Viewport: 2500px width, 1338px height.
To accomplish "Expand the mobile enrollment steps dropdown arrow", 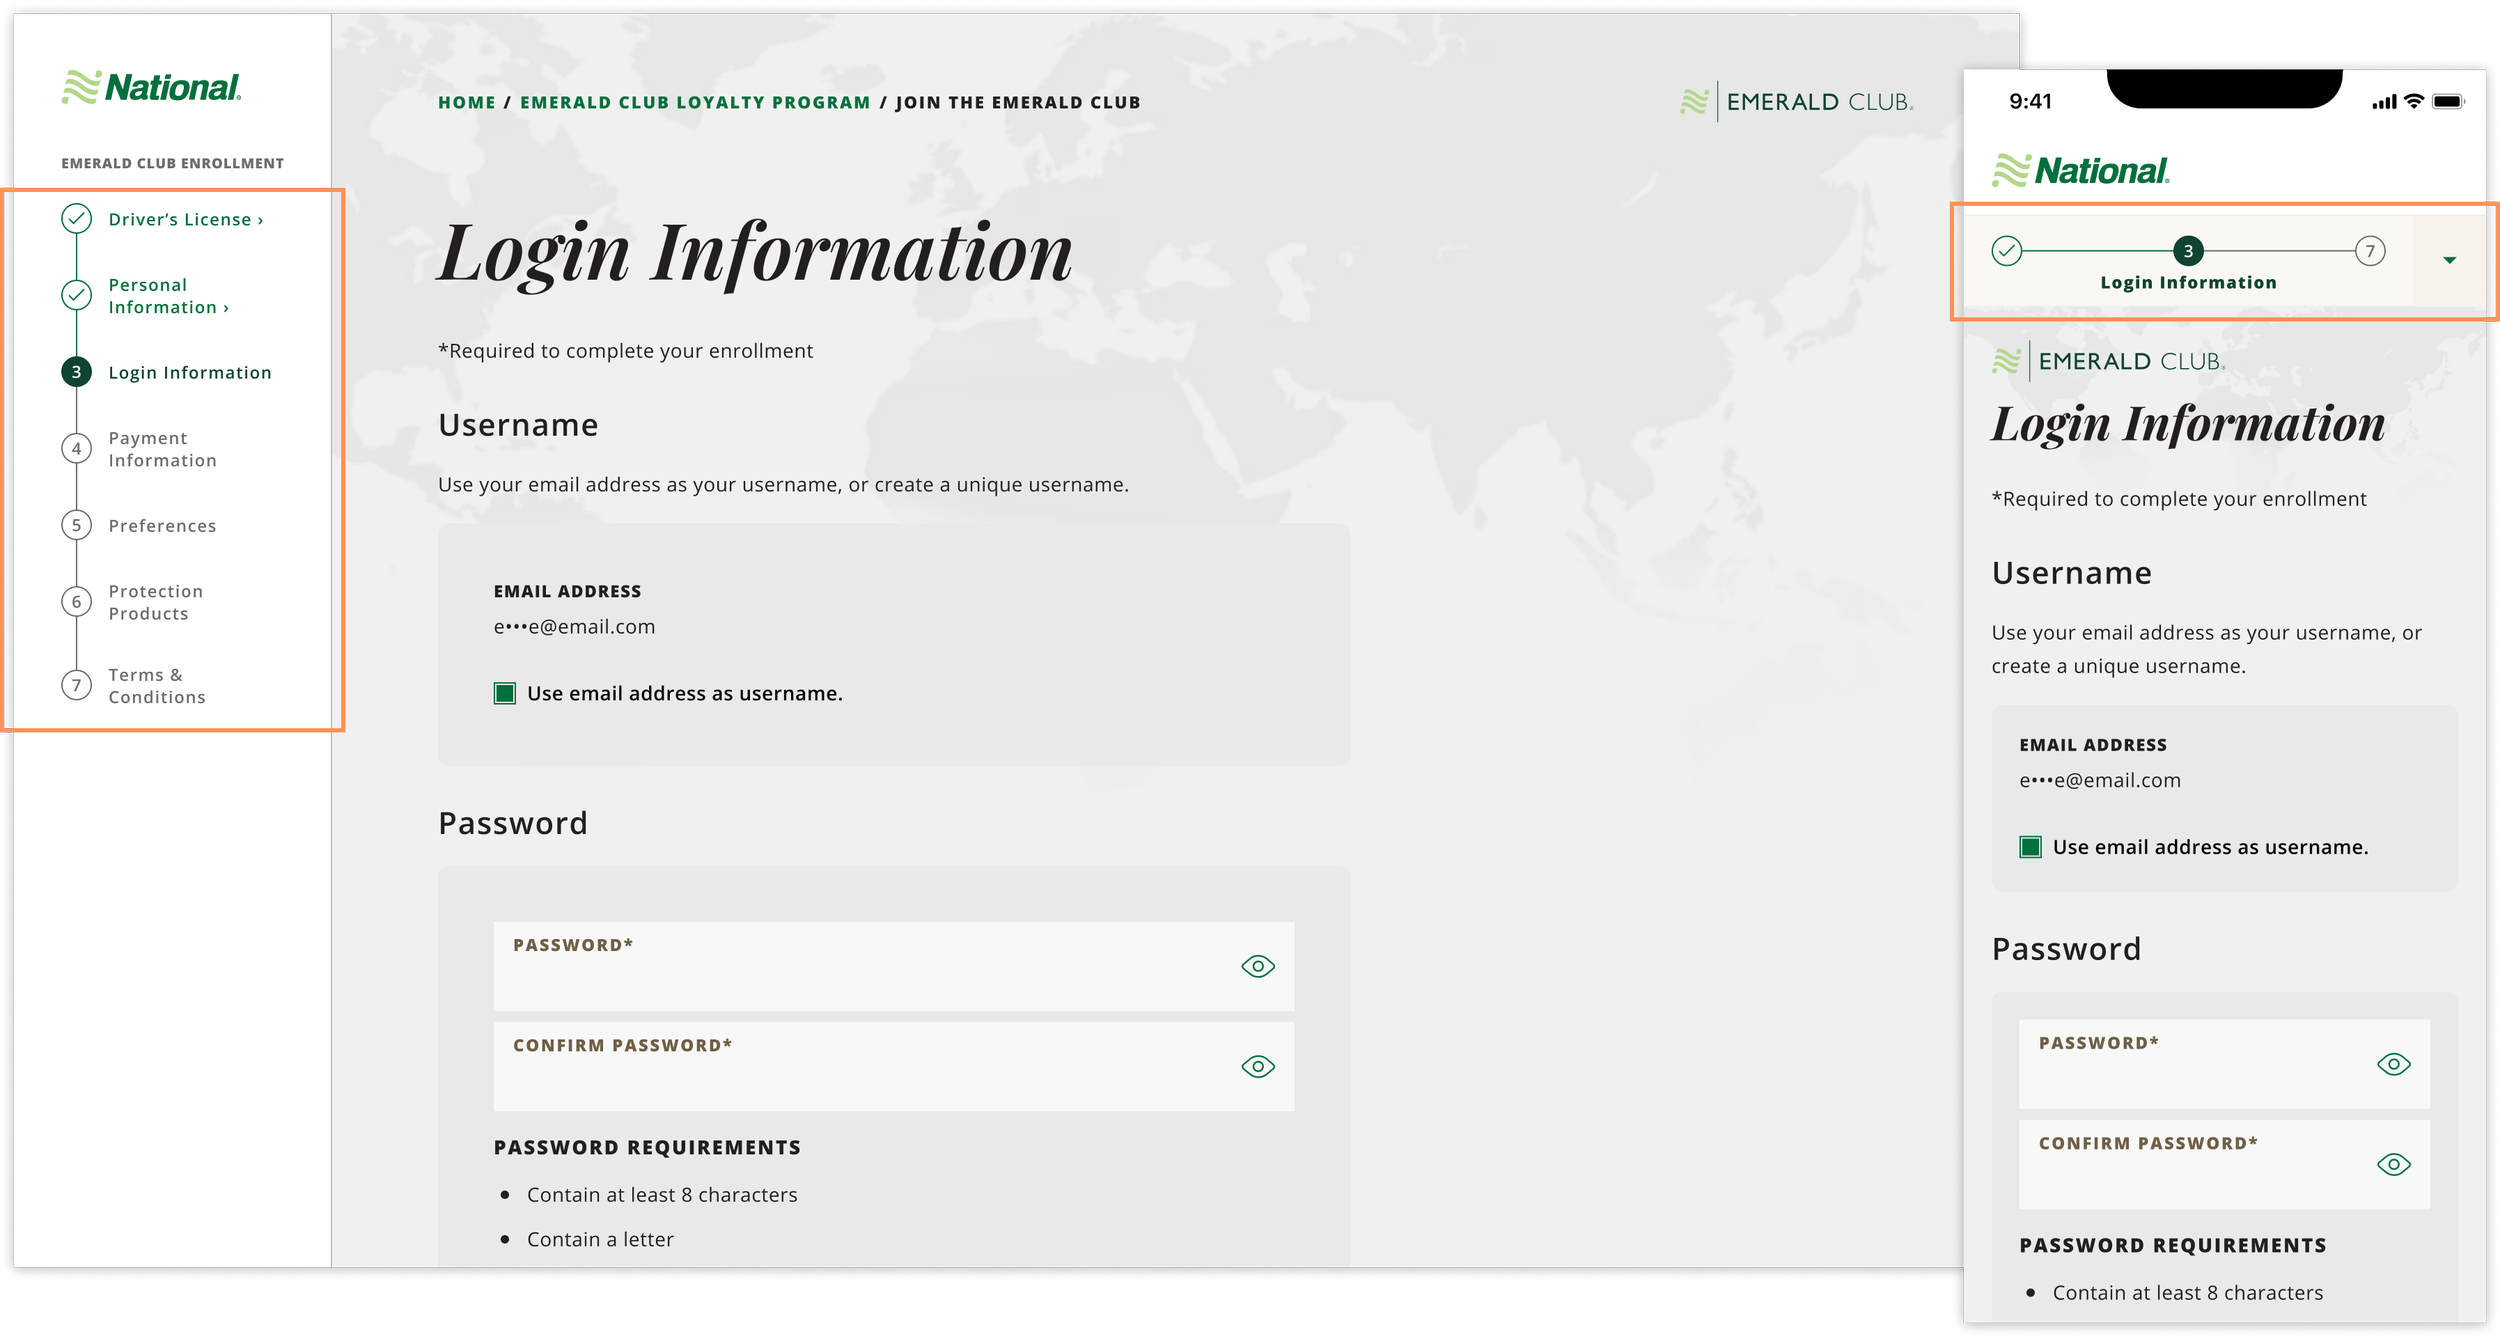I will point(2449,260).
